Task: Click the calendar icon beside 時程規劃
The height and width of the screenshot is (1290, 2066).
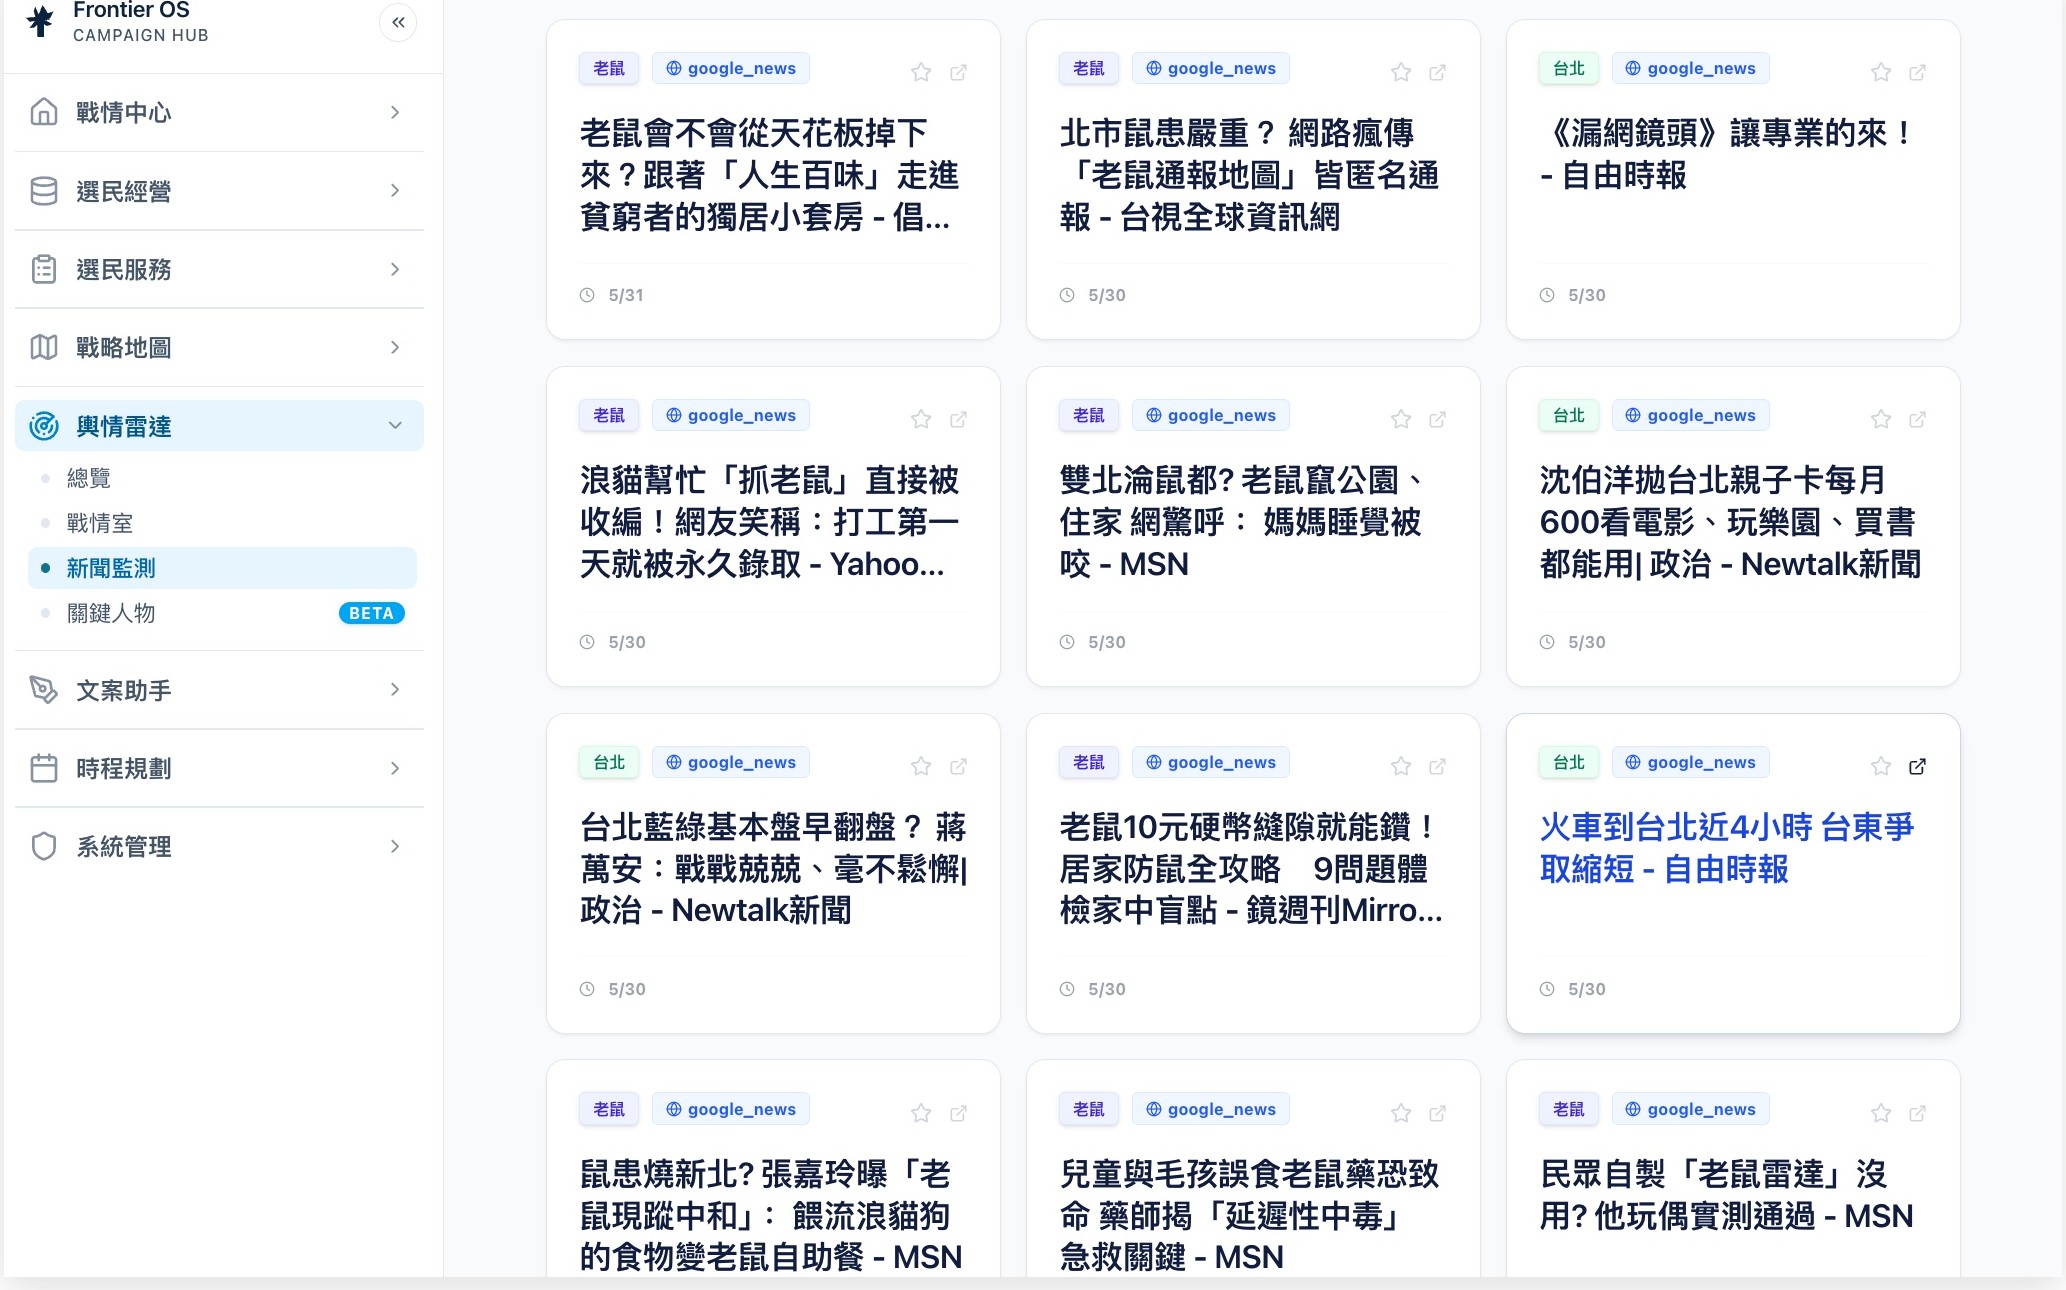Action: click(44, 768)
